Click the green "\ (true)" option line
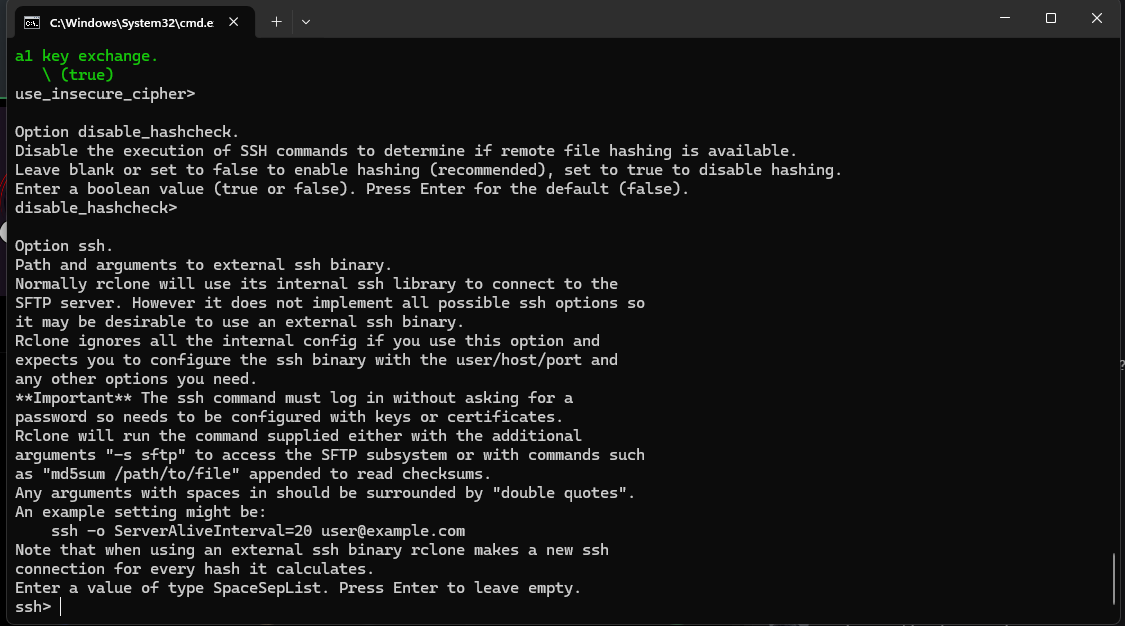This screenshot has height=626, width=1125. (78, 75)
